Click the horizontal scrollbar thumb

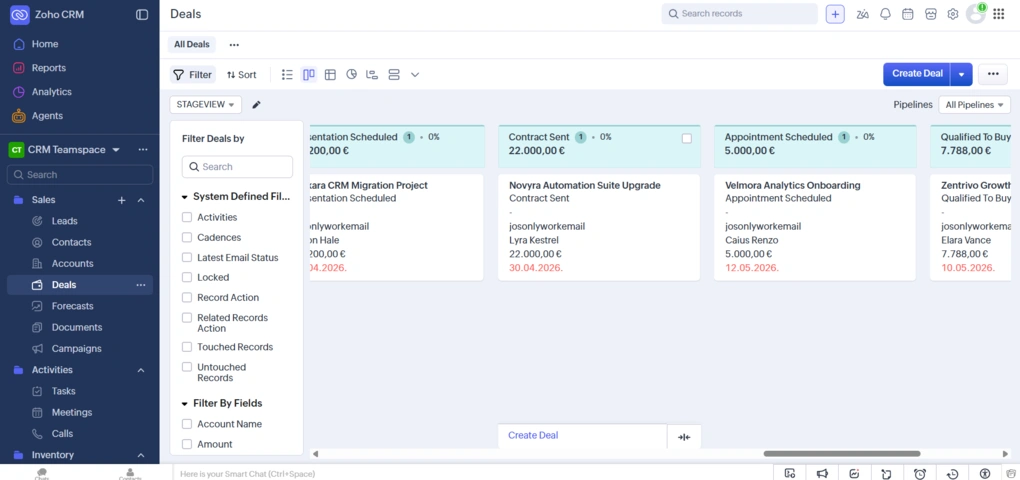pyautogui.click(x=842, y=454)
